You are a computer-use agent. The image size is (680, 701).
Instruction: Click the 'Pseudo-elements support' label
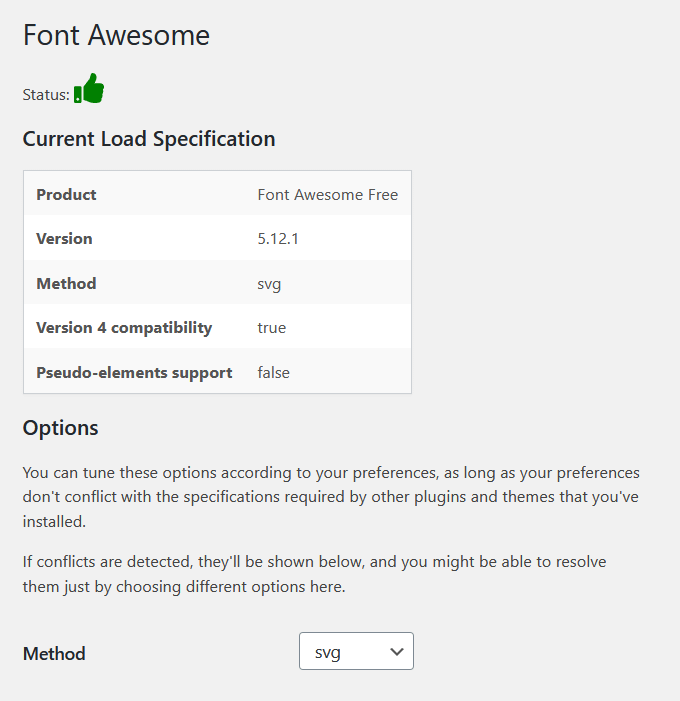coord(134,373)
